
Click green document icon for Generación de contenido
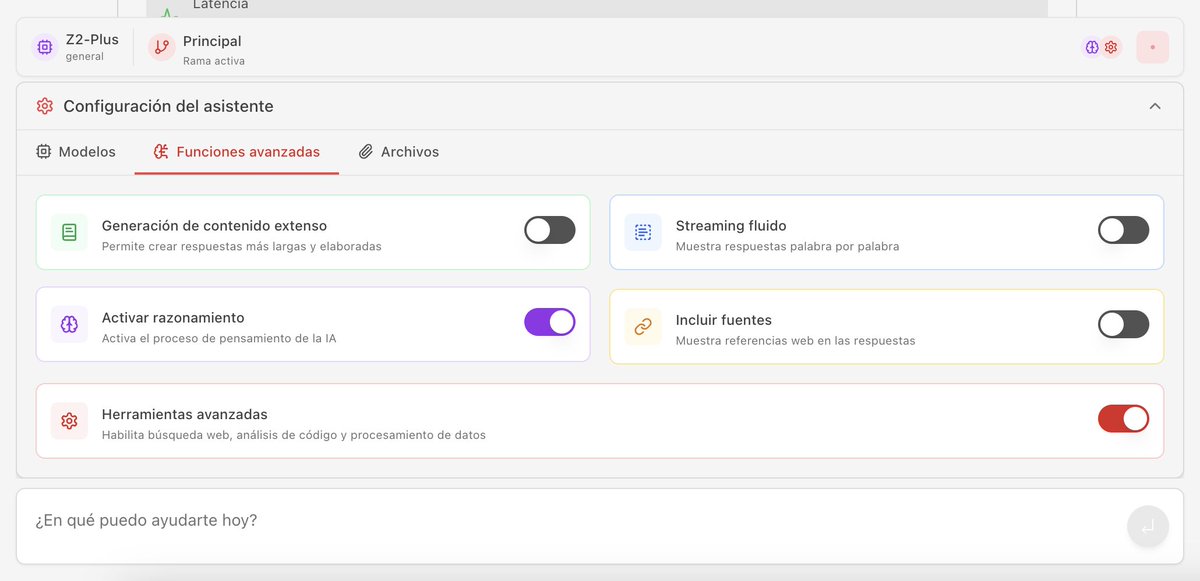(69, 232)
